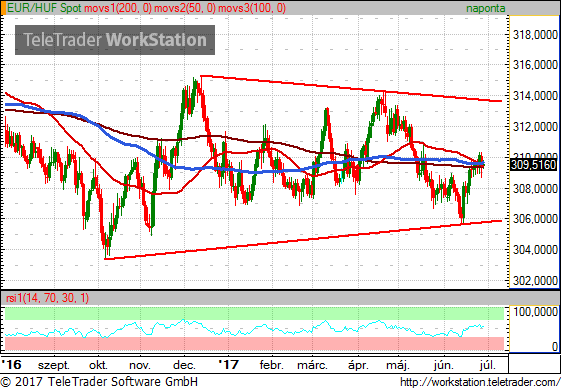Click the máj. month label
This screenshot has width=561, height=391.
tap(398, 365)
